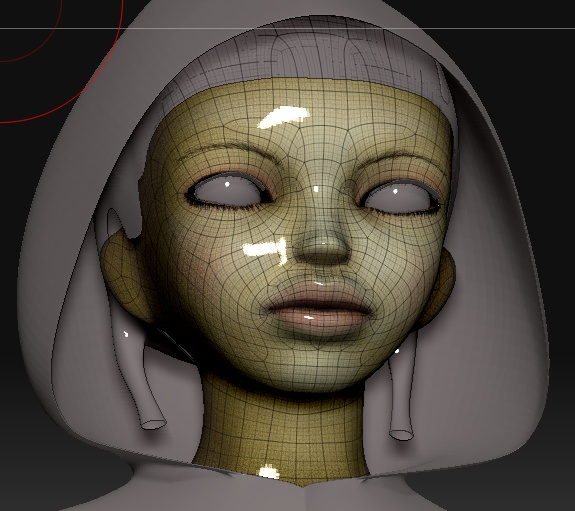Click the bright forehead specular highlight
Image resolution: width=575 pixels, height=511 pixels.
tap(283, 117)
